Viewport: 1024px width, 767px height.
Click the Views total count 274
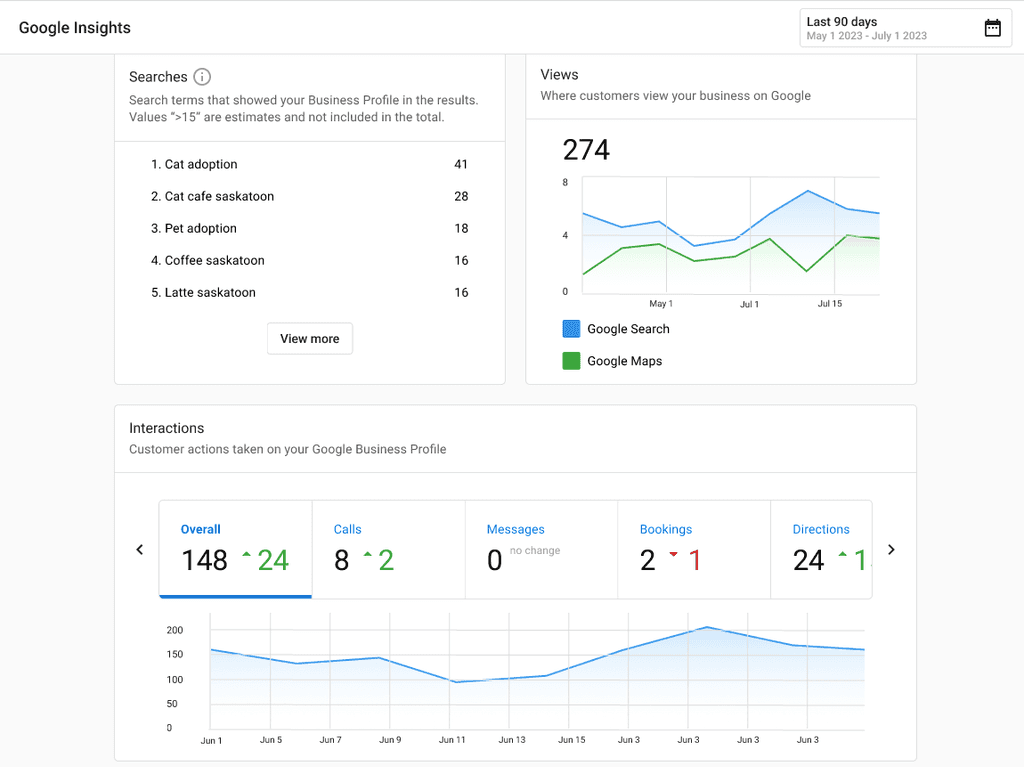click(x=585, y=150)
